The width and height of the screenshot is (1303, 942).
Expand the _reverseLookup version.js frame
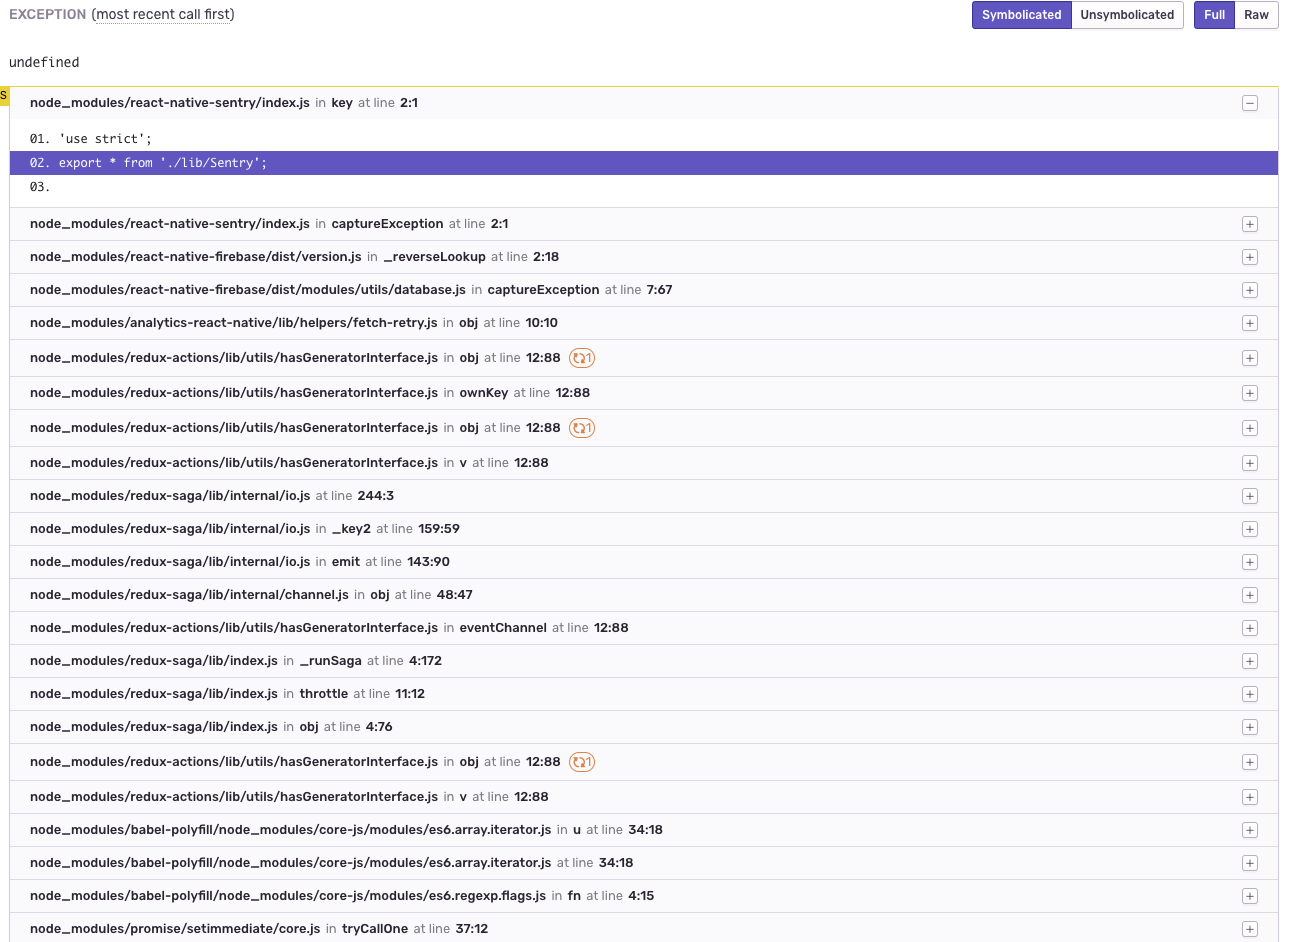coord(1249,257)
